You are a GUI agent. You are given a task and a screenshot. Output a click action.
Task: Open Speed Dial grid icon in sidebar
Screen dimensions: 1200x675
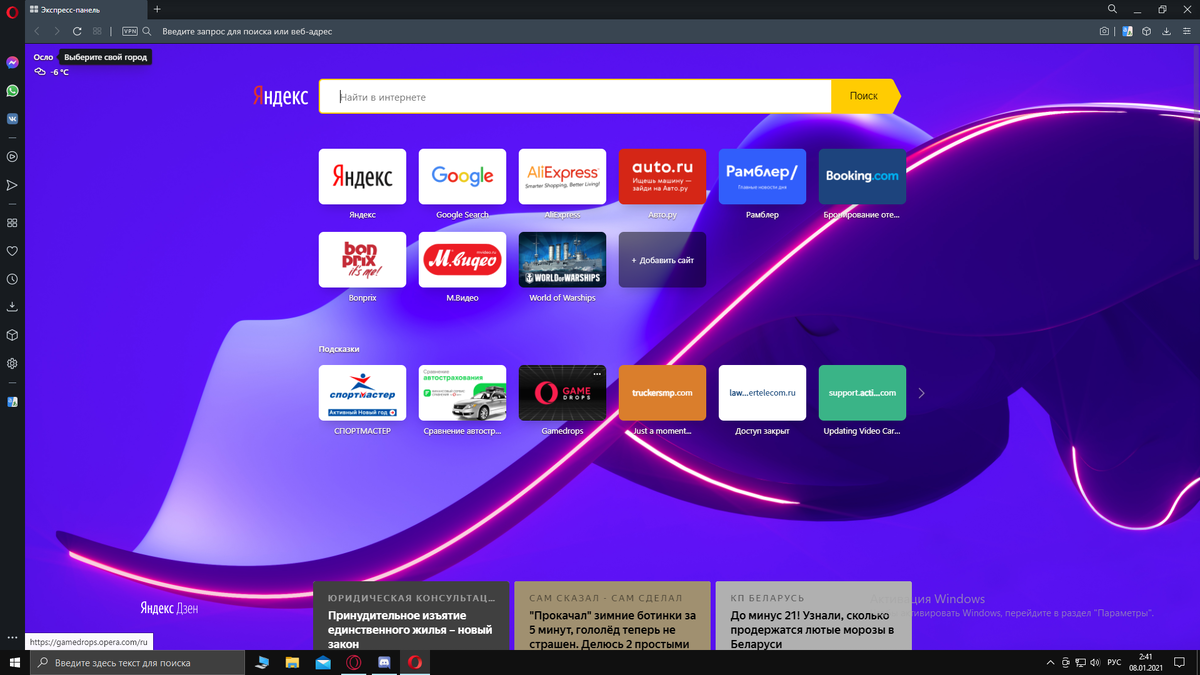(12, 223)
